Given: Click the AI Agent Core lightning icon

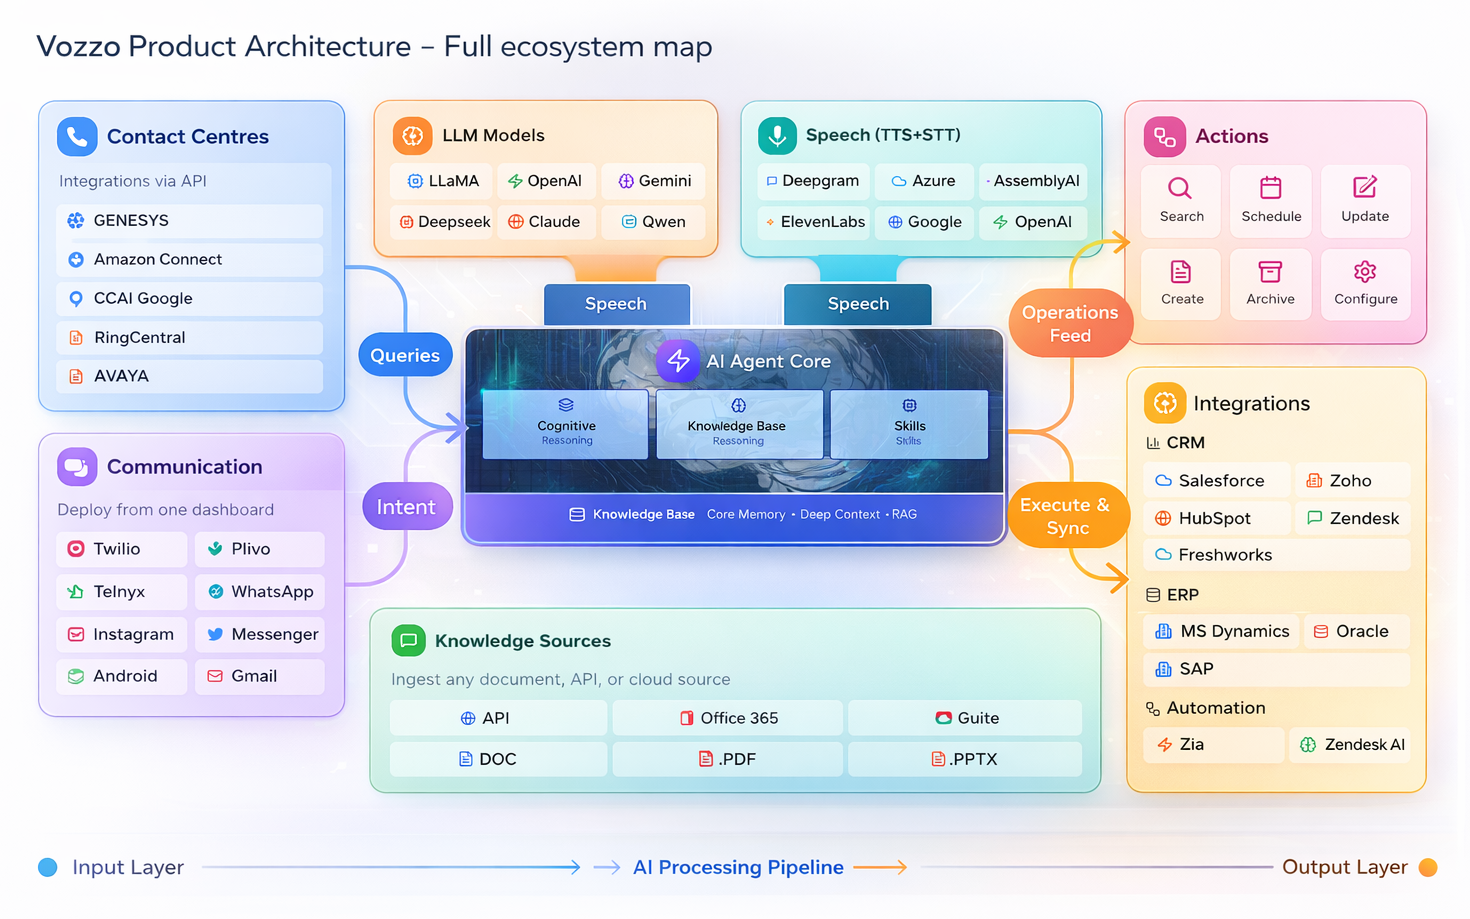Looking at the screenshot, I should (x=678, y=361).
